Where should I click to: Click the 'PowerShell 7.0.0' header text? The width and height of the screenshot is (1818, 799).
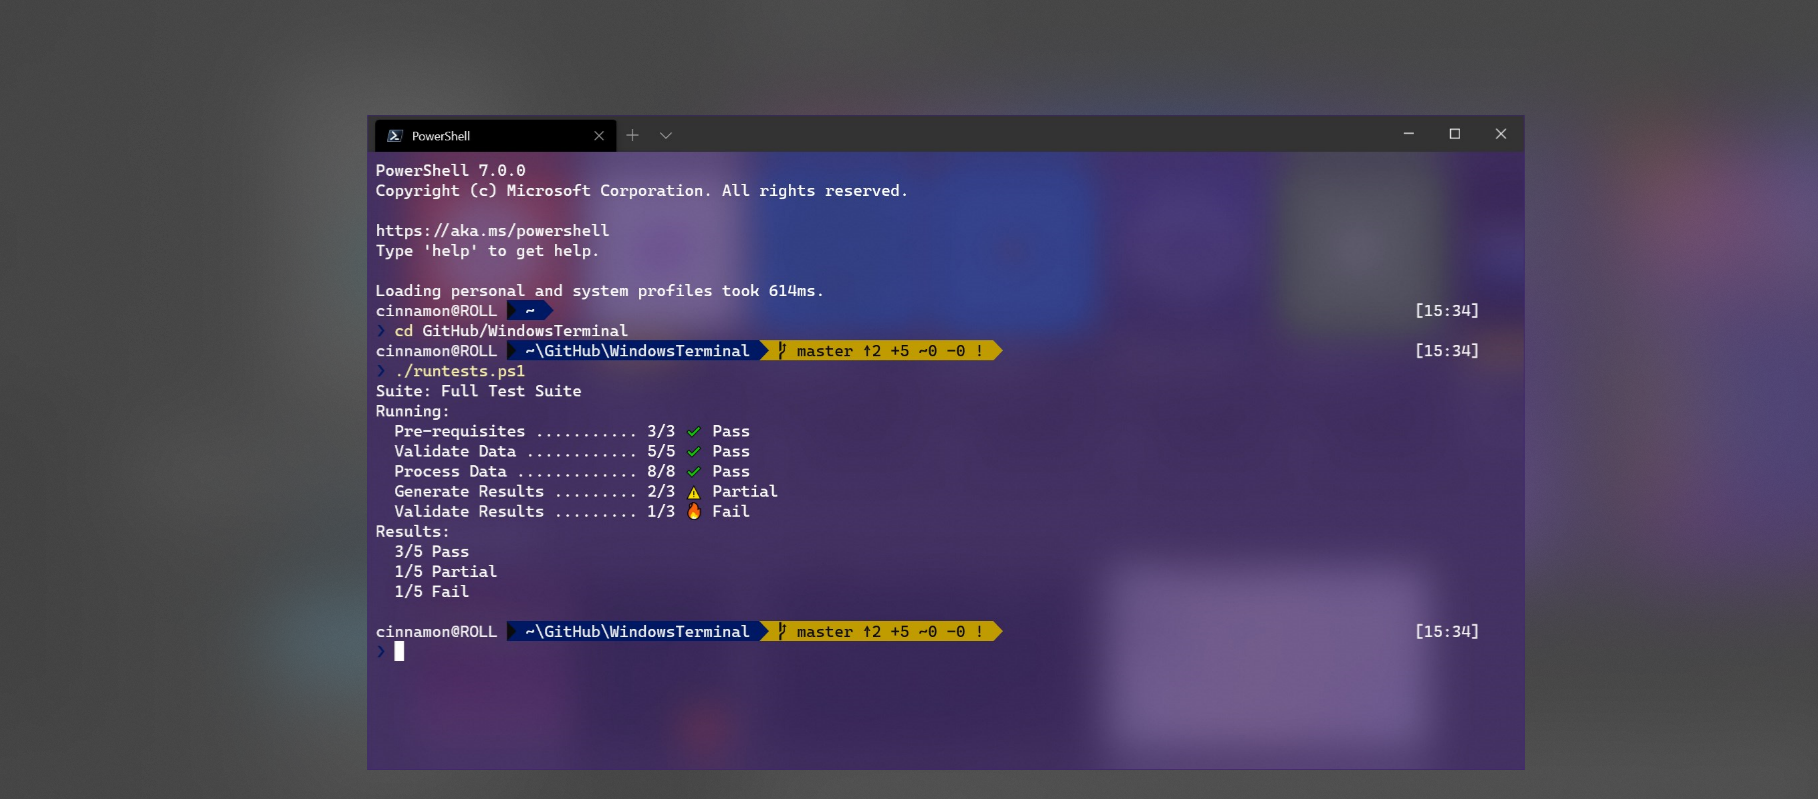pyautogui.click(x=450, y=171)
